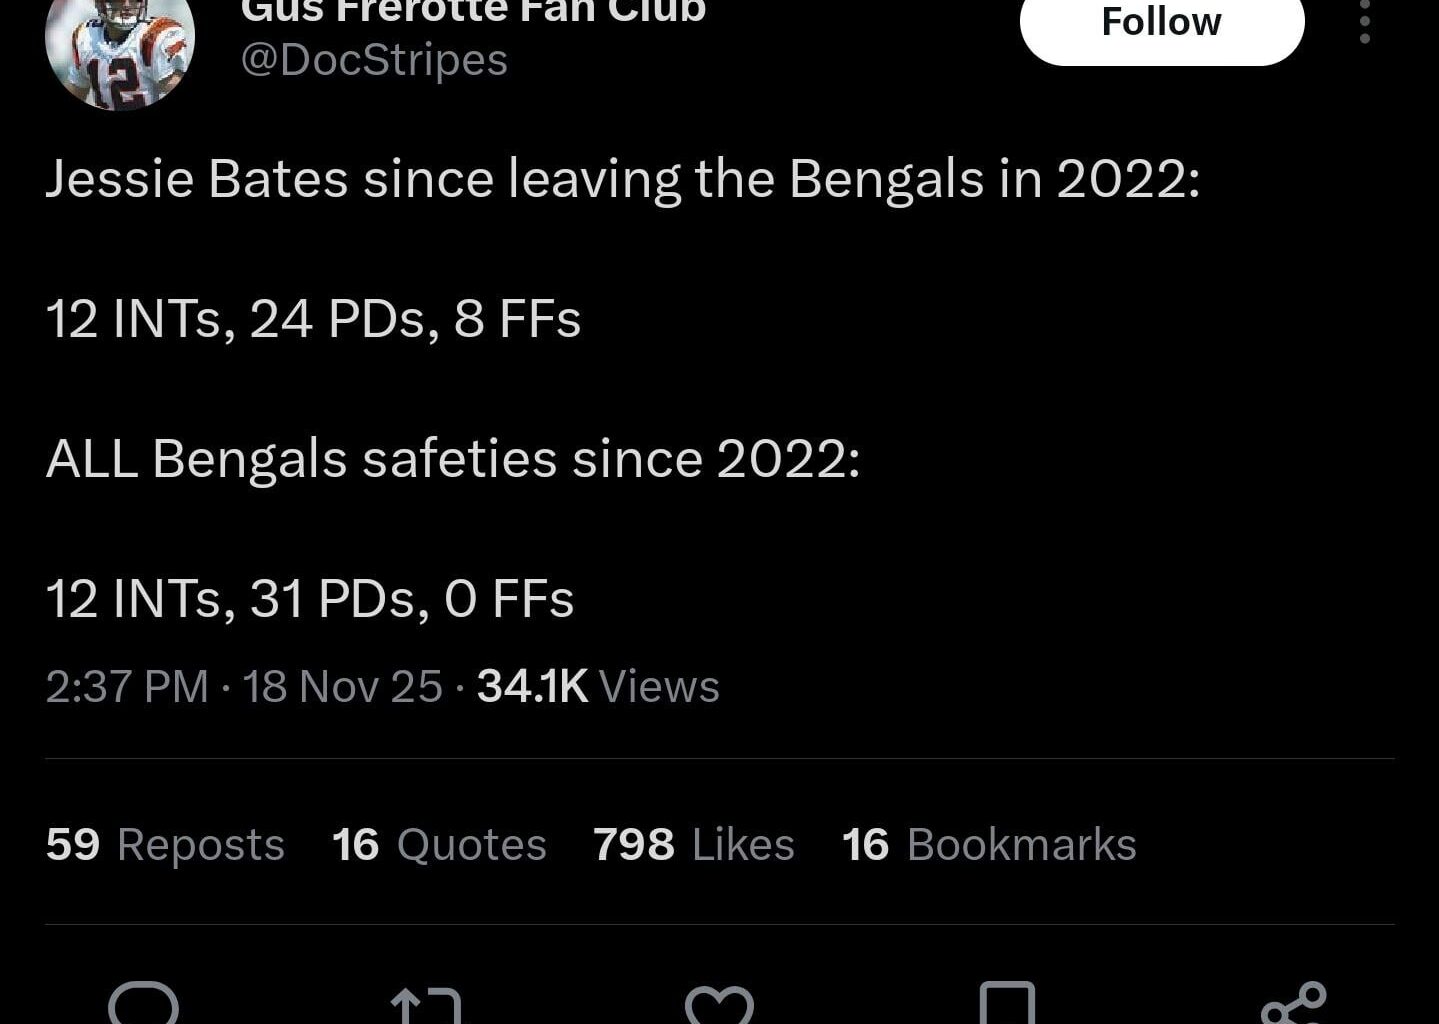Toggle follow state via Follow button

click(1160, 22)
